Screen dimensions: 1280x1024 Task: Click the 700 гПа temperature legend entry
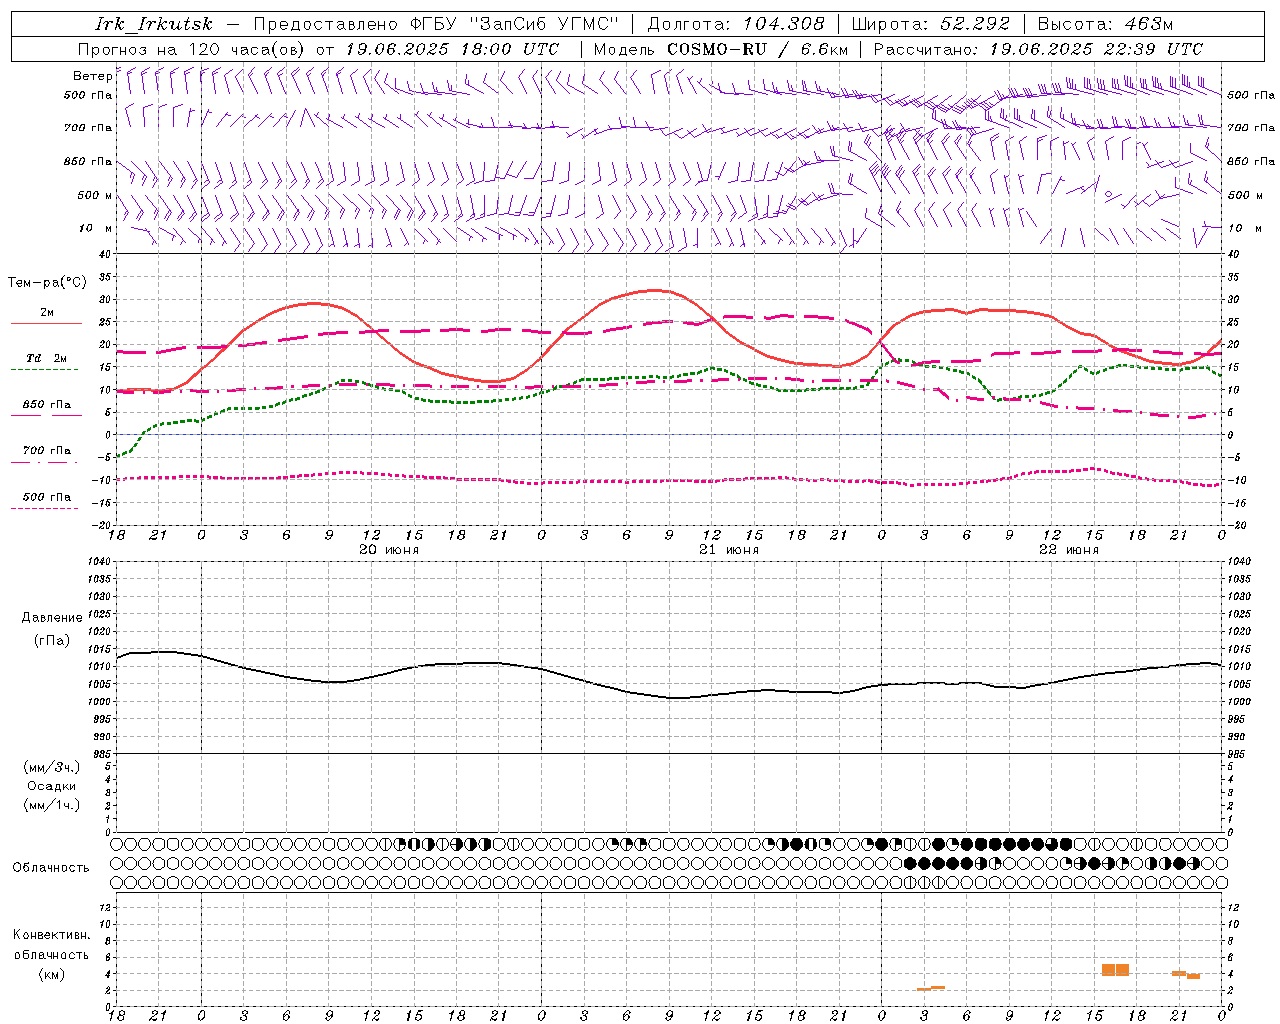click(47, 451)
